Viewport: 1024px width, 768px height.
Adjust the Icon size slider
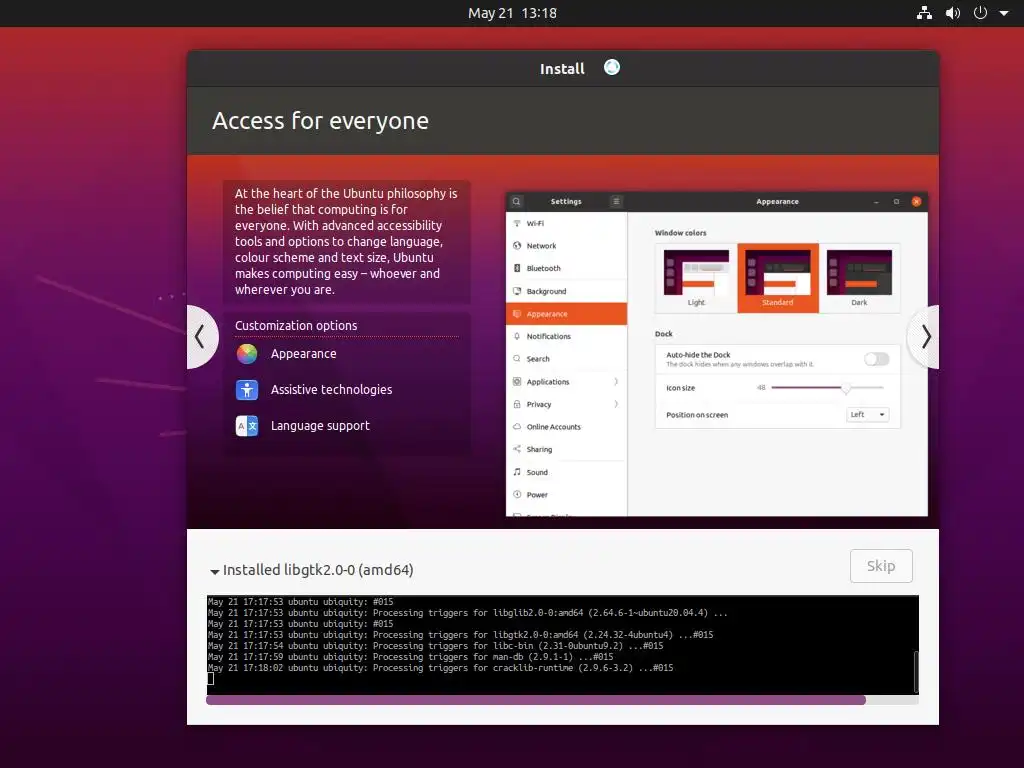pyautogui.click(x=827, y=388)
